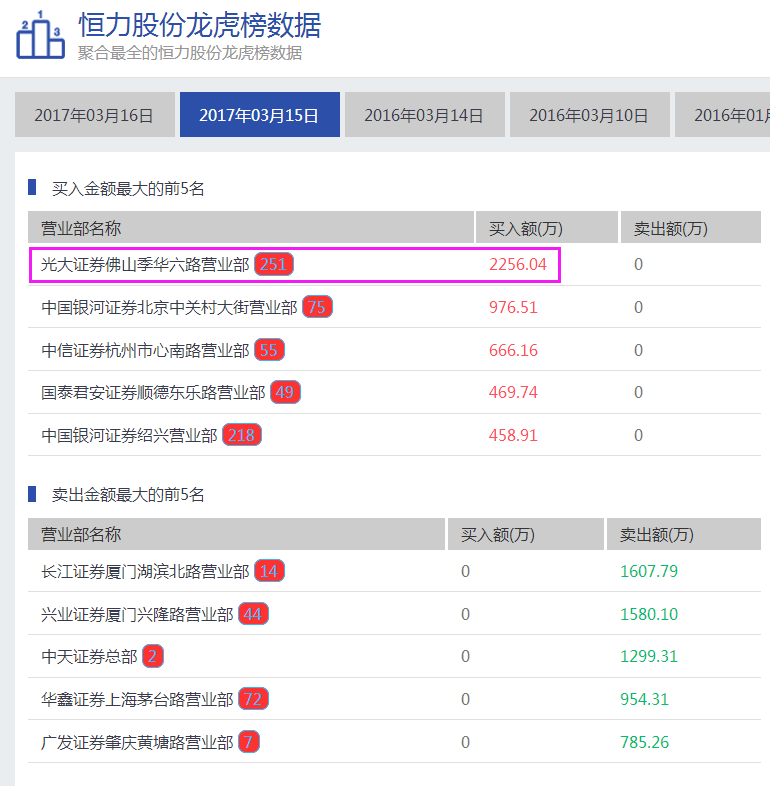This screenshot has height=786, width=770.
Task: Select the 2017年03月15日 date tab
Action: tap(259, 115)
